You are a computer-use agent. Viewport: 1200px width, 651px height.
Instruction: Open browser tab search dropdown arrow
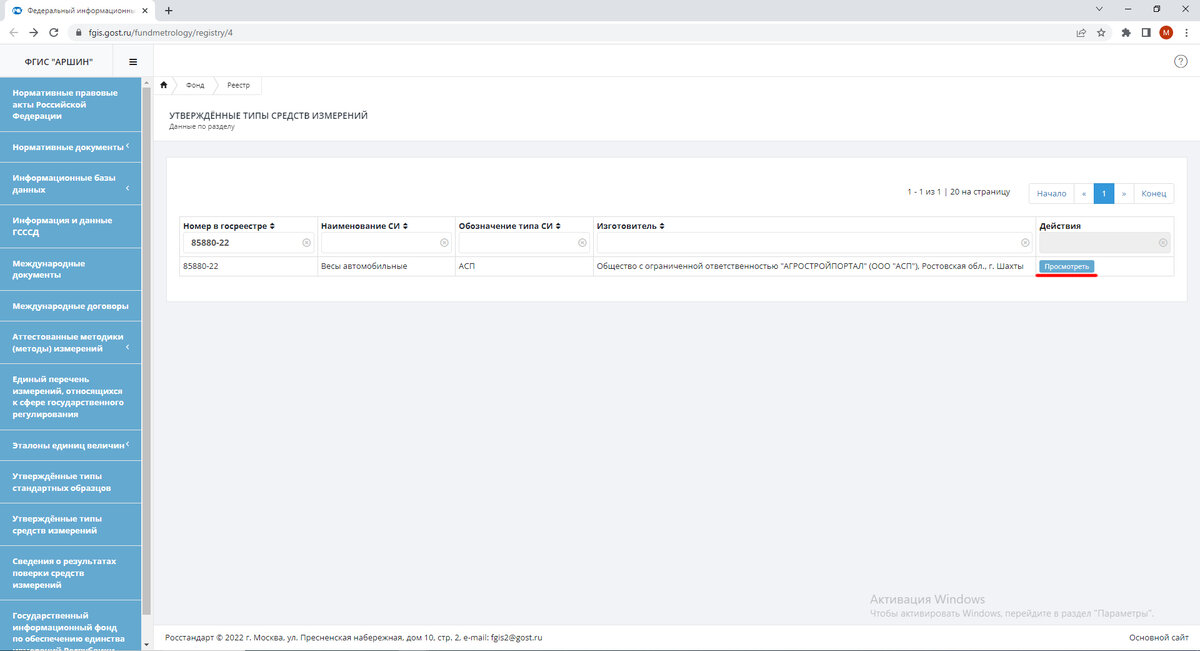(x=1099, y=9)
